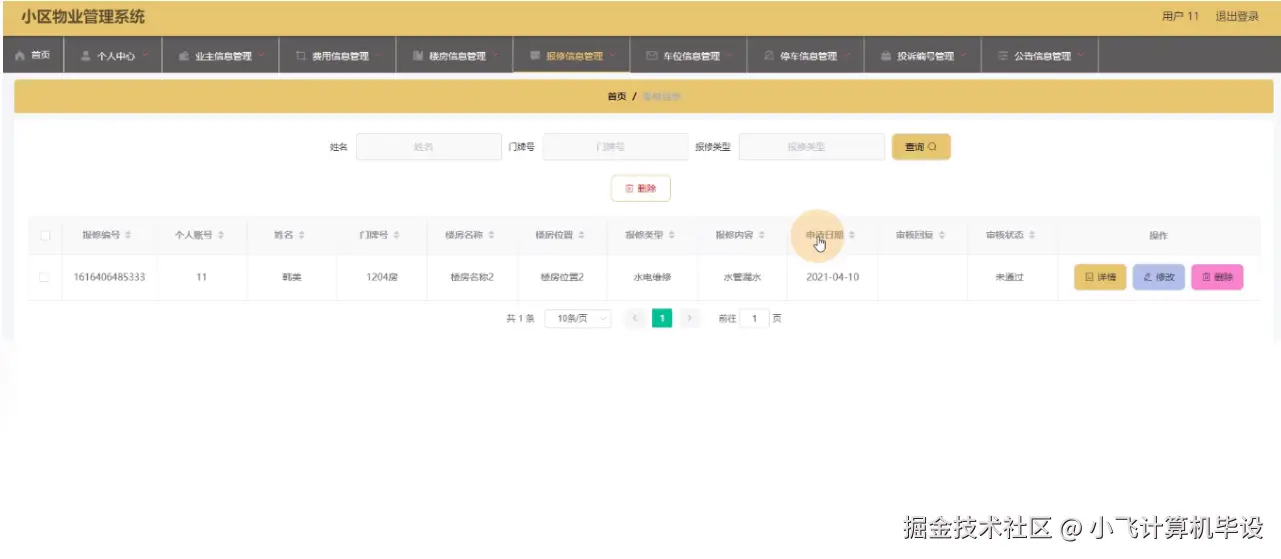
Task: Expand the 车位信息管理 menu arrow
Action: point(730,56)
